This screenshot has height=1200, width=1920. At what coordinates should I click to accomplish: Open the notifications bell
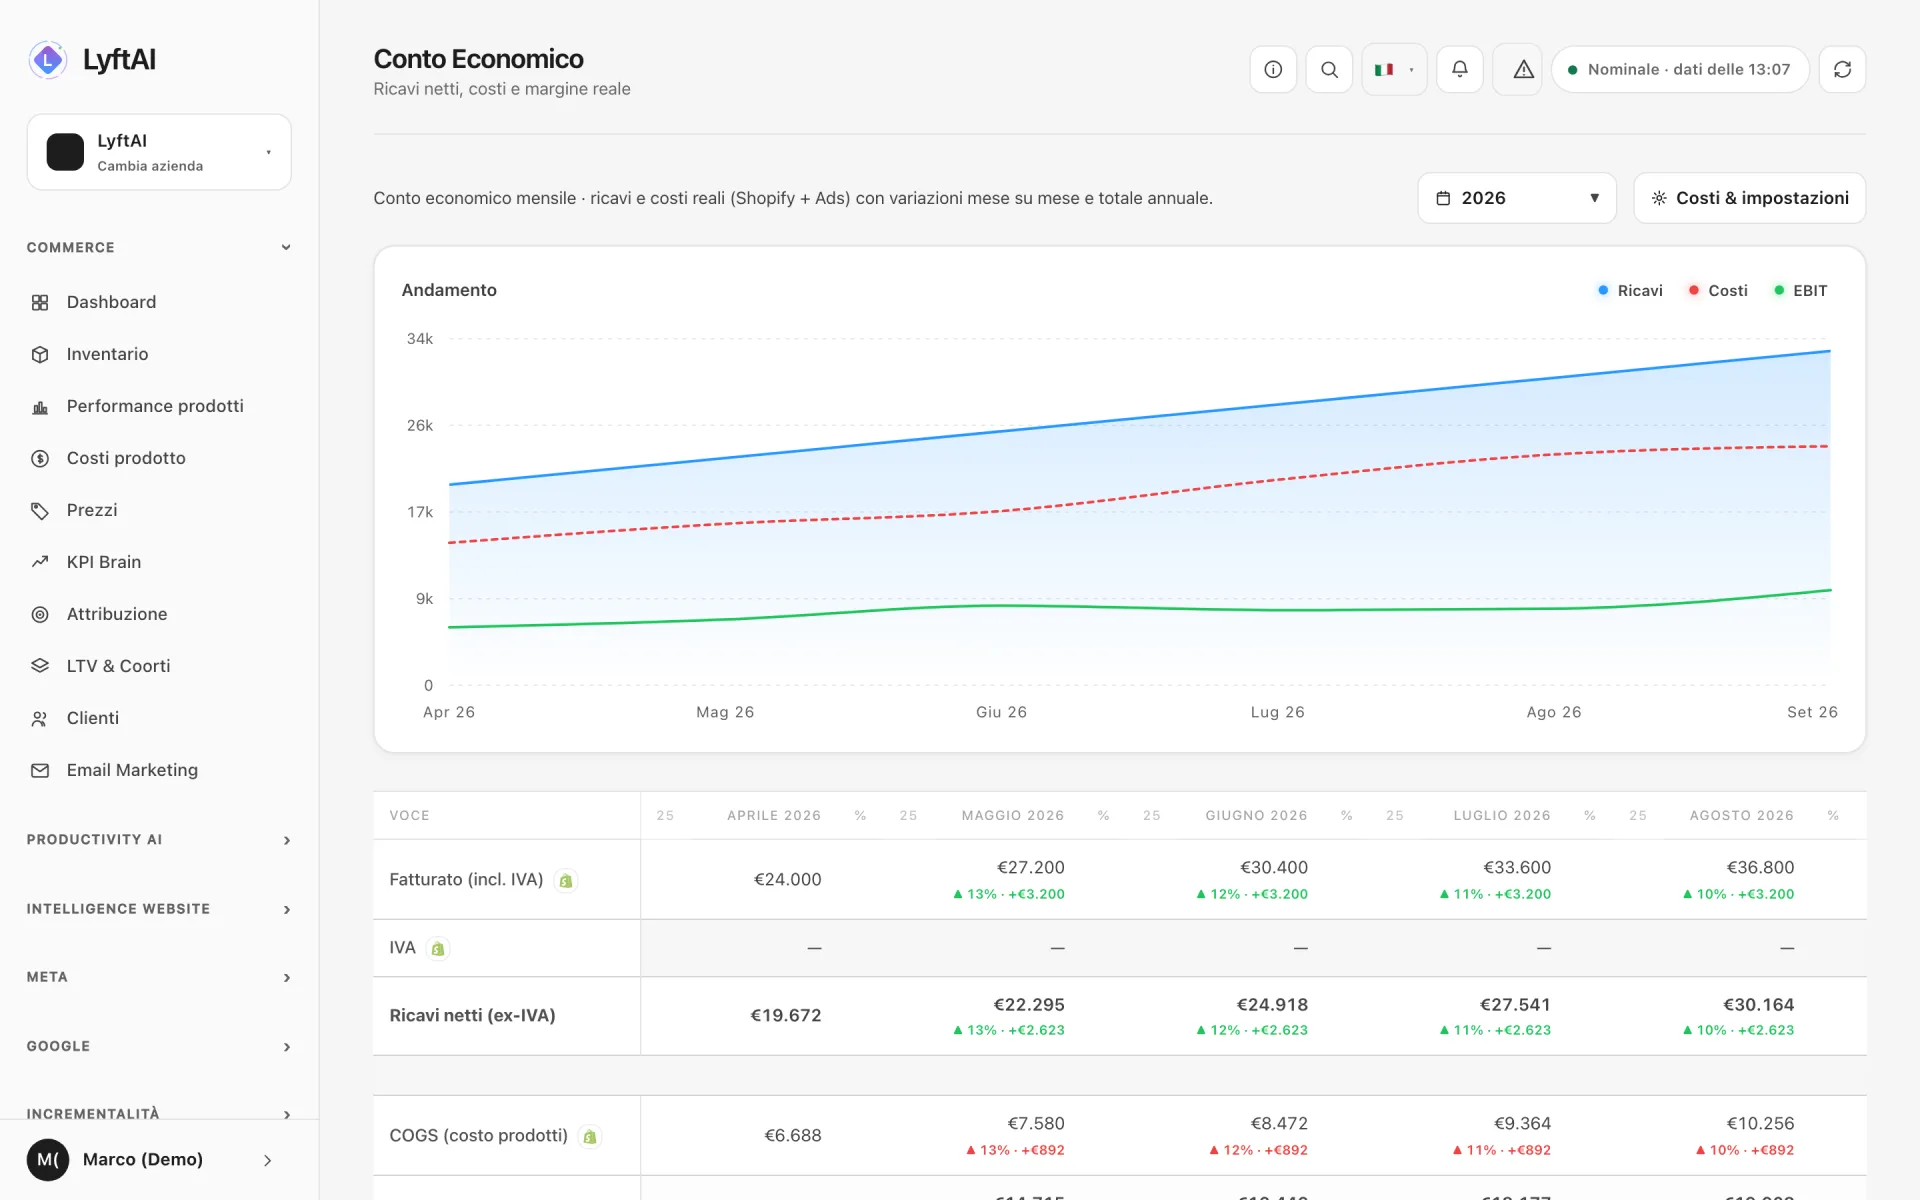pyautogui.click(x=1460, y=69)
